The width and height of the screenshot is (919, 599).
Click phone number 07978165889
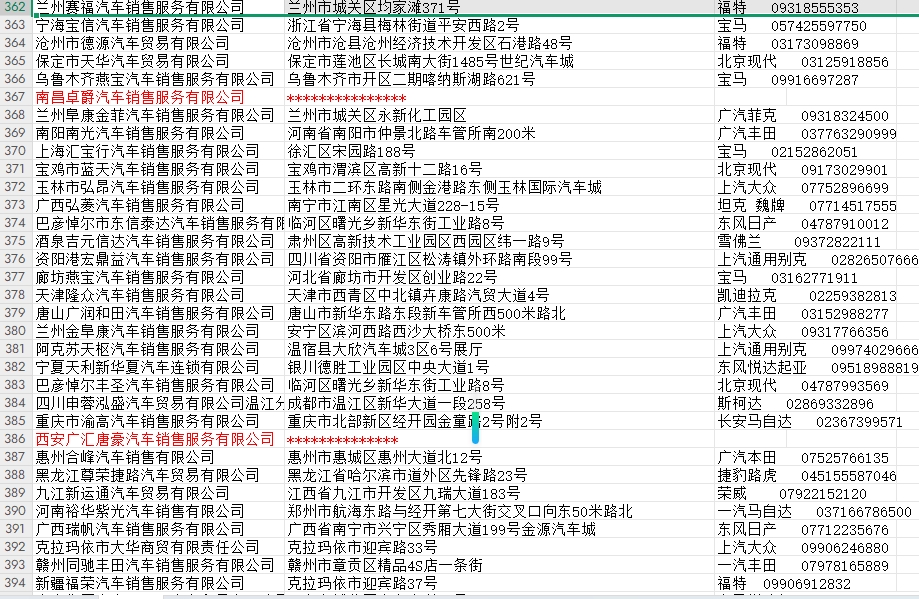pyautogui.click(x=845, y=566)
